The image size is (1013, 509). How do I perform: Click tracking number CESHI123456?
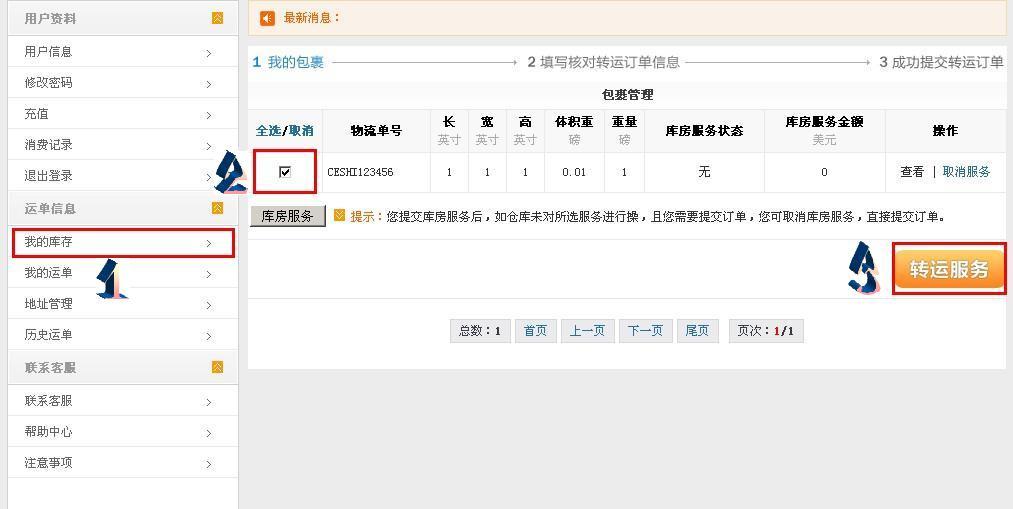tap(360, 172)
